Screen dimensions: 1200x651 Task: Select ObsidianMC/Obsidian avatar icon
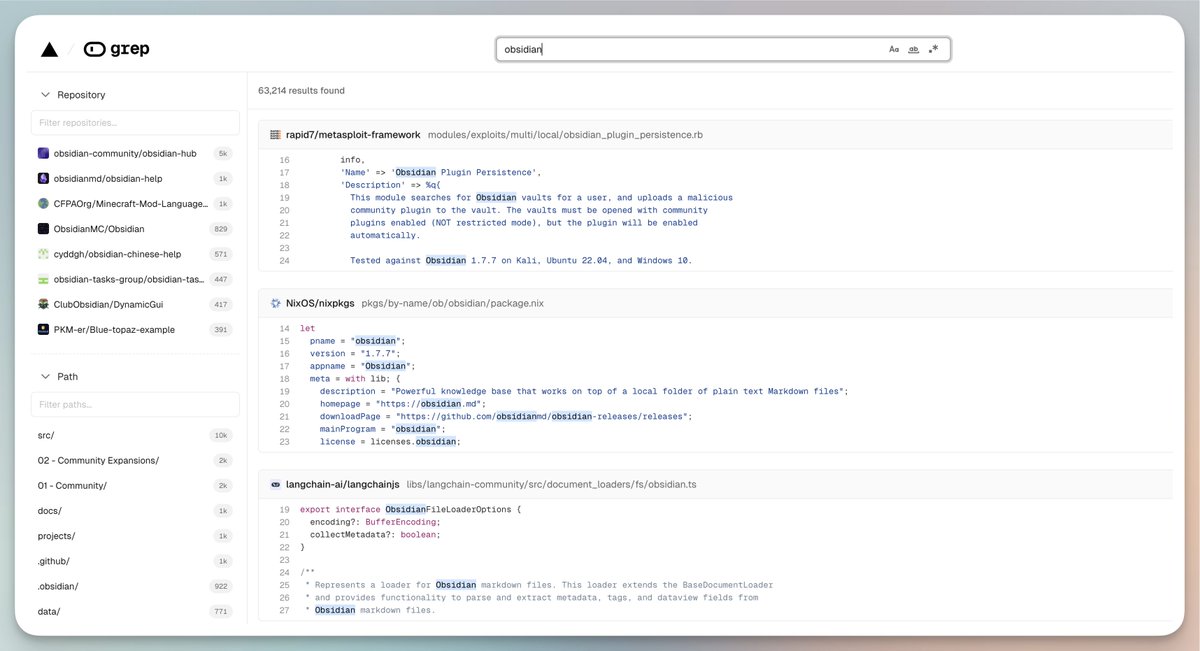click(44, 229)
